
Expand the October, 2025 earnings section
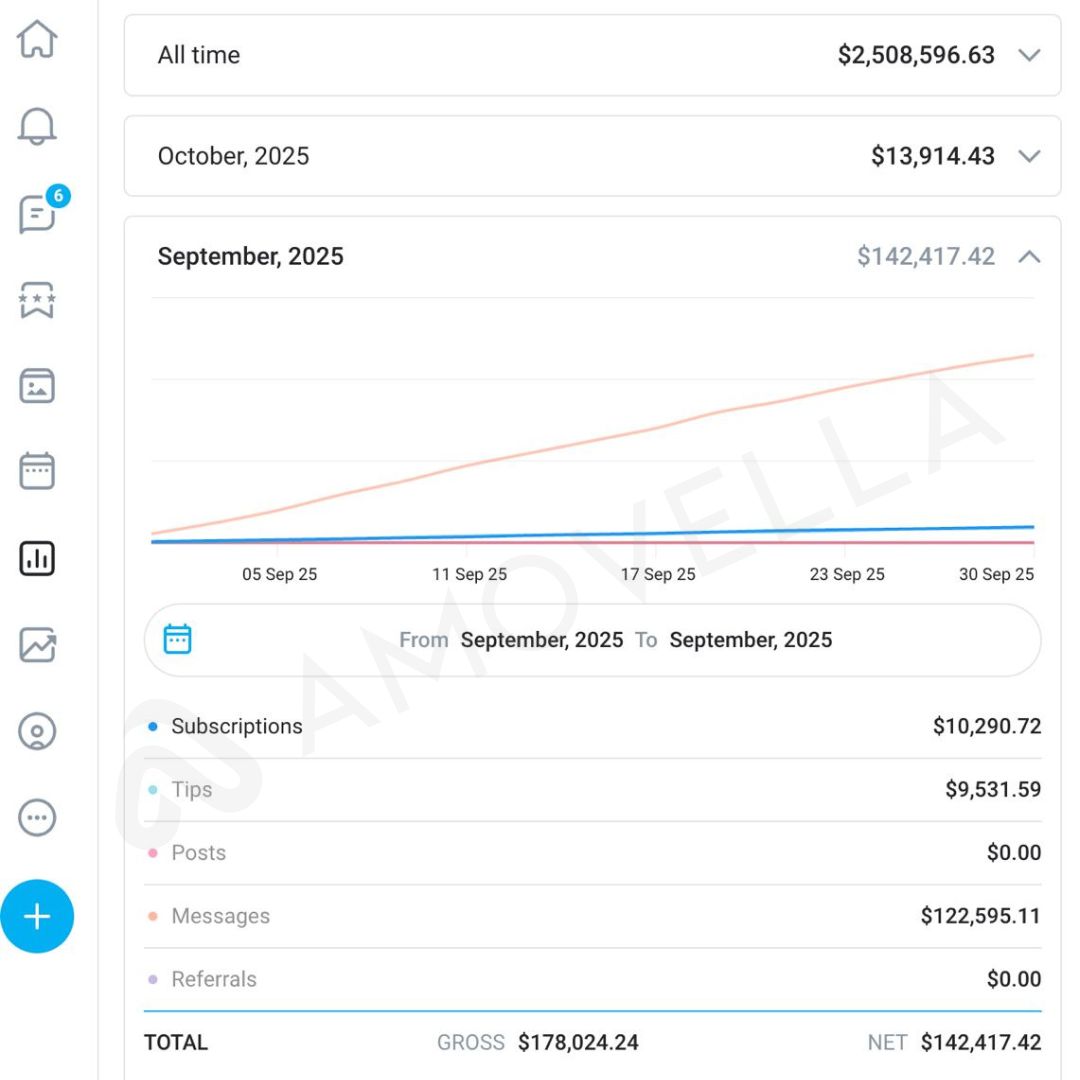[x=1029, y=156]
